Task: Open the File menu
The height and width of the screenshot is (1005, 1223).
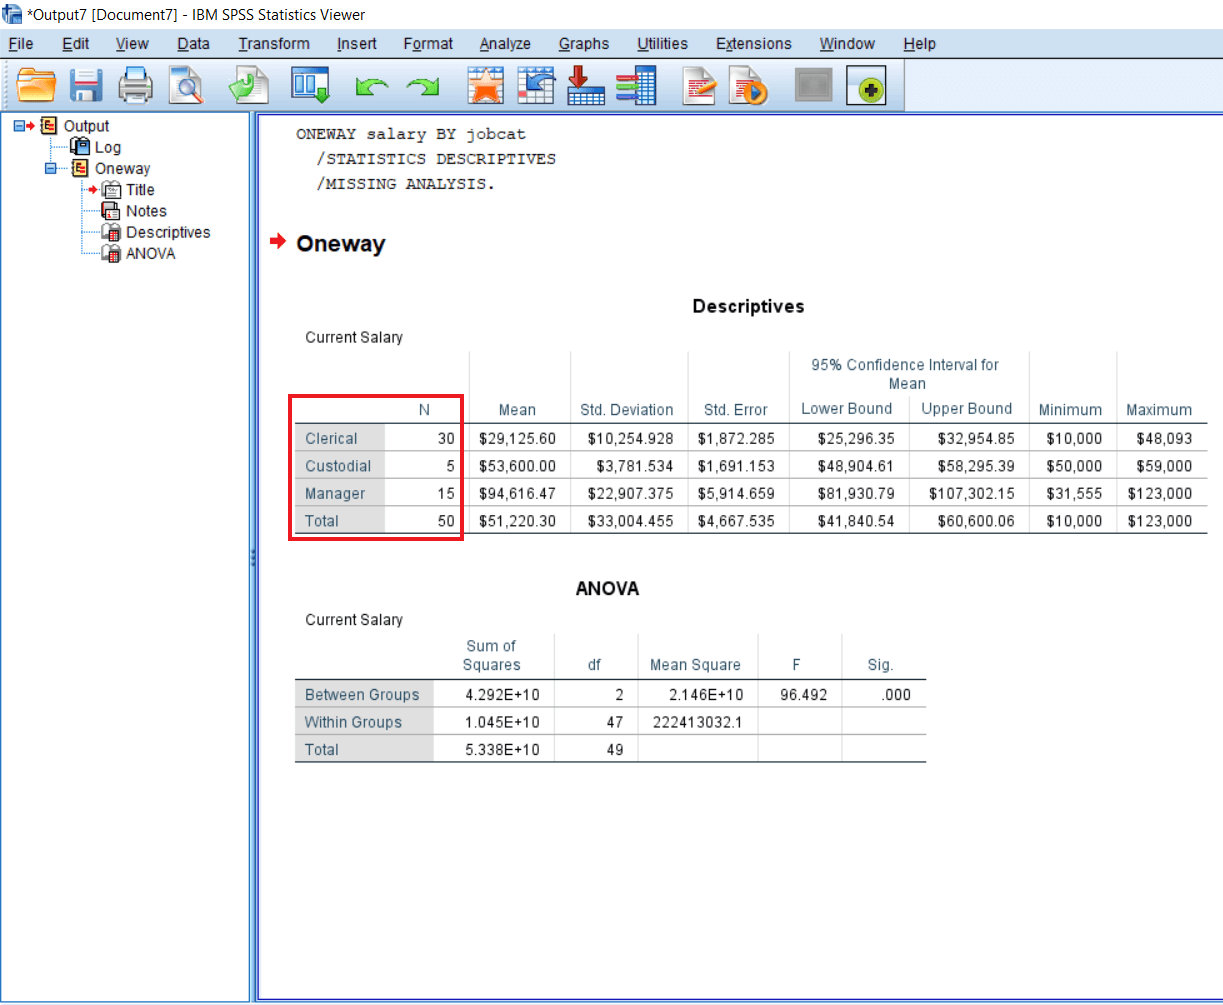Action: tap(20, 44)
